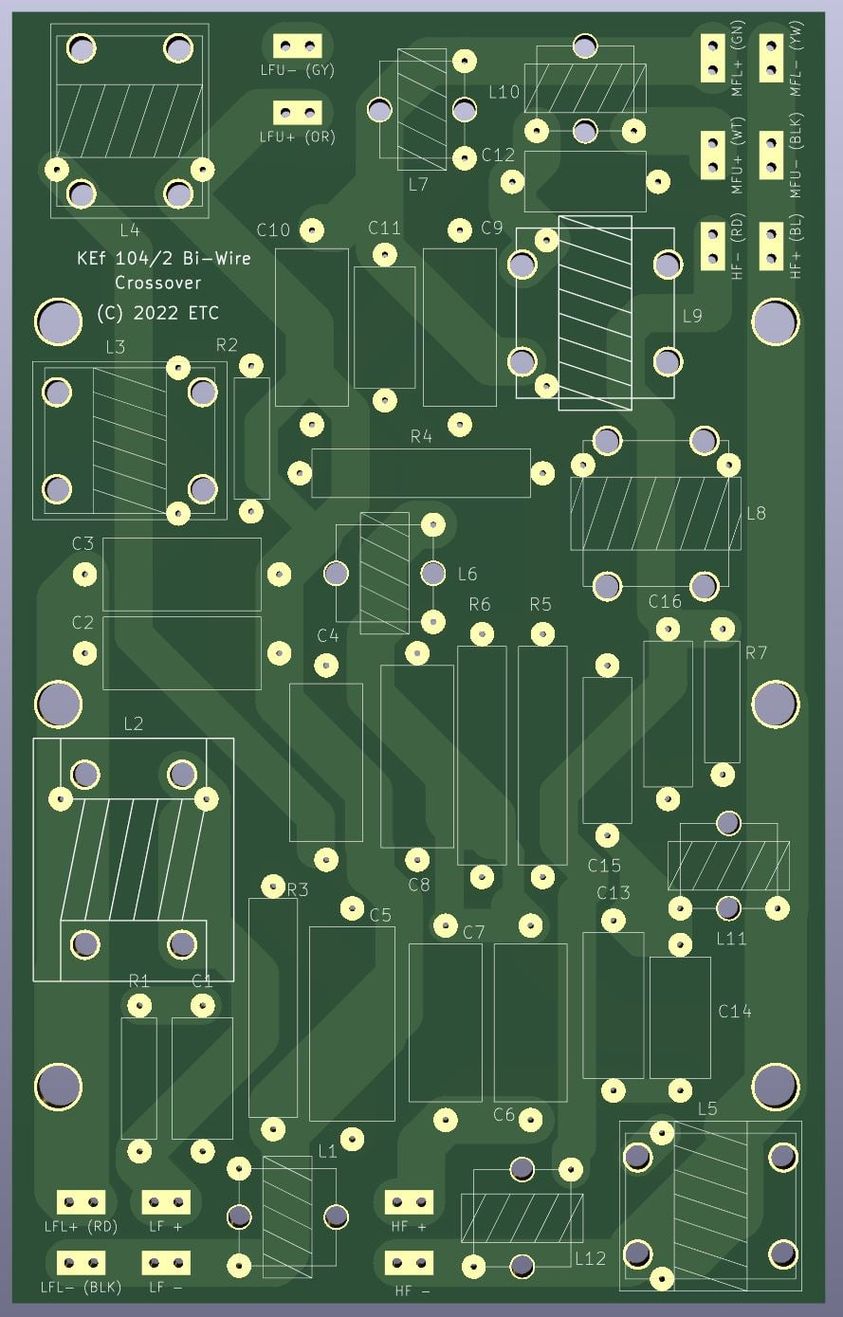Click the C14 capacitor reference label
This screenshot has width=843, height=1317.
tap(735, 1012)
